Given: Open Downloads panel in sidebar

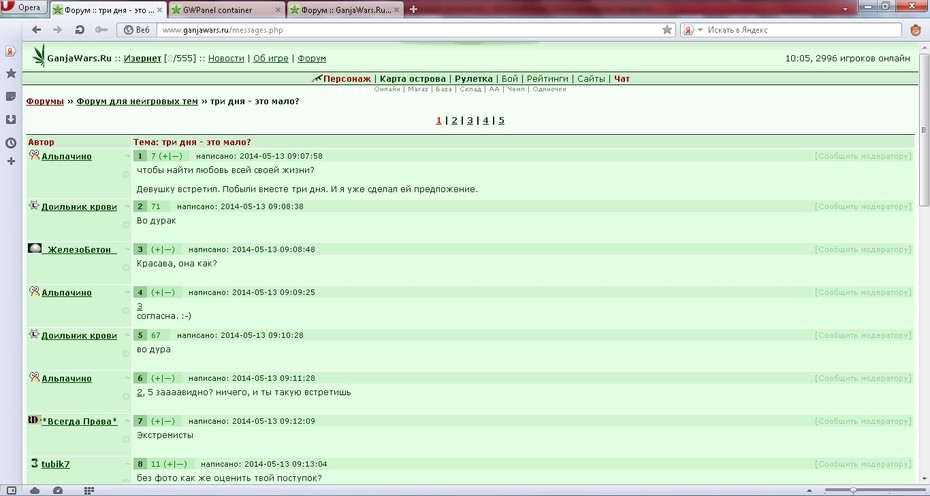Looking at the screenshot, I should 11,119.
